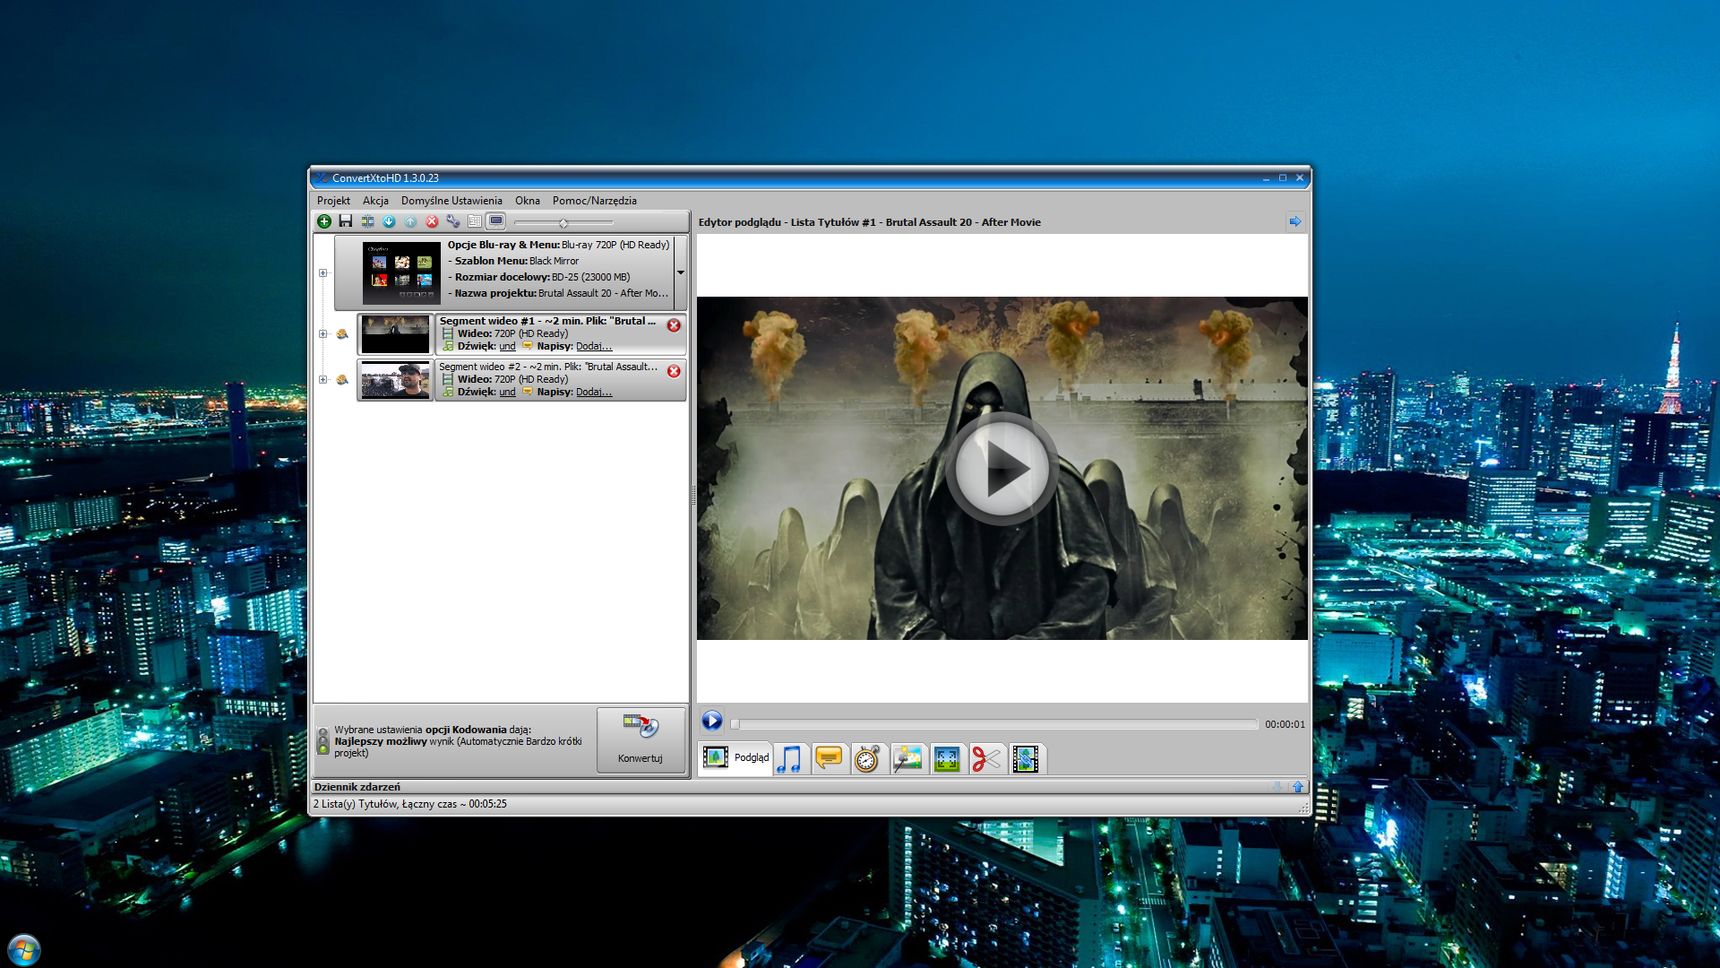Open the Projekt menu
Screen dimensions: 1720x968
pos(333,200)
